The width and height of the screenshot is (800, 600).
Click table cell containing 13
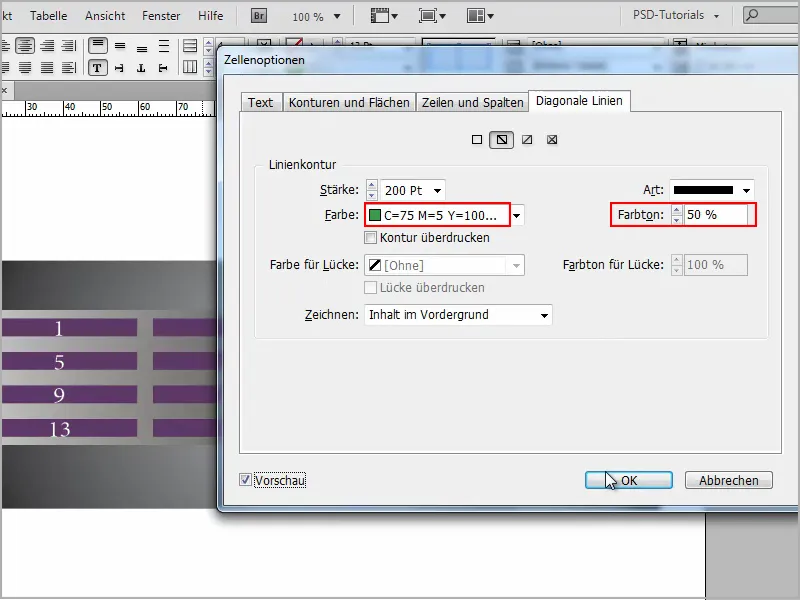(69, 428)
